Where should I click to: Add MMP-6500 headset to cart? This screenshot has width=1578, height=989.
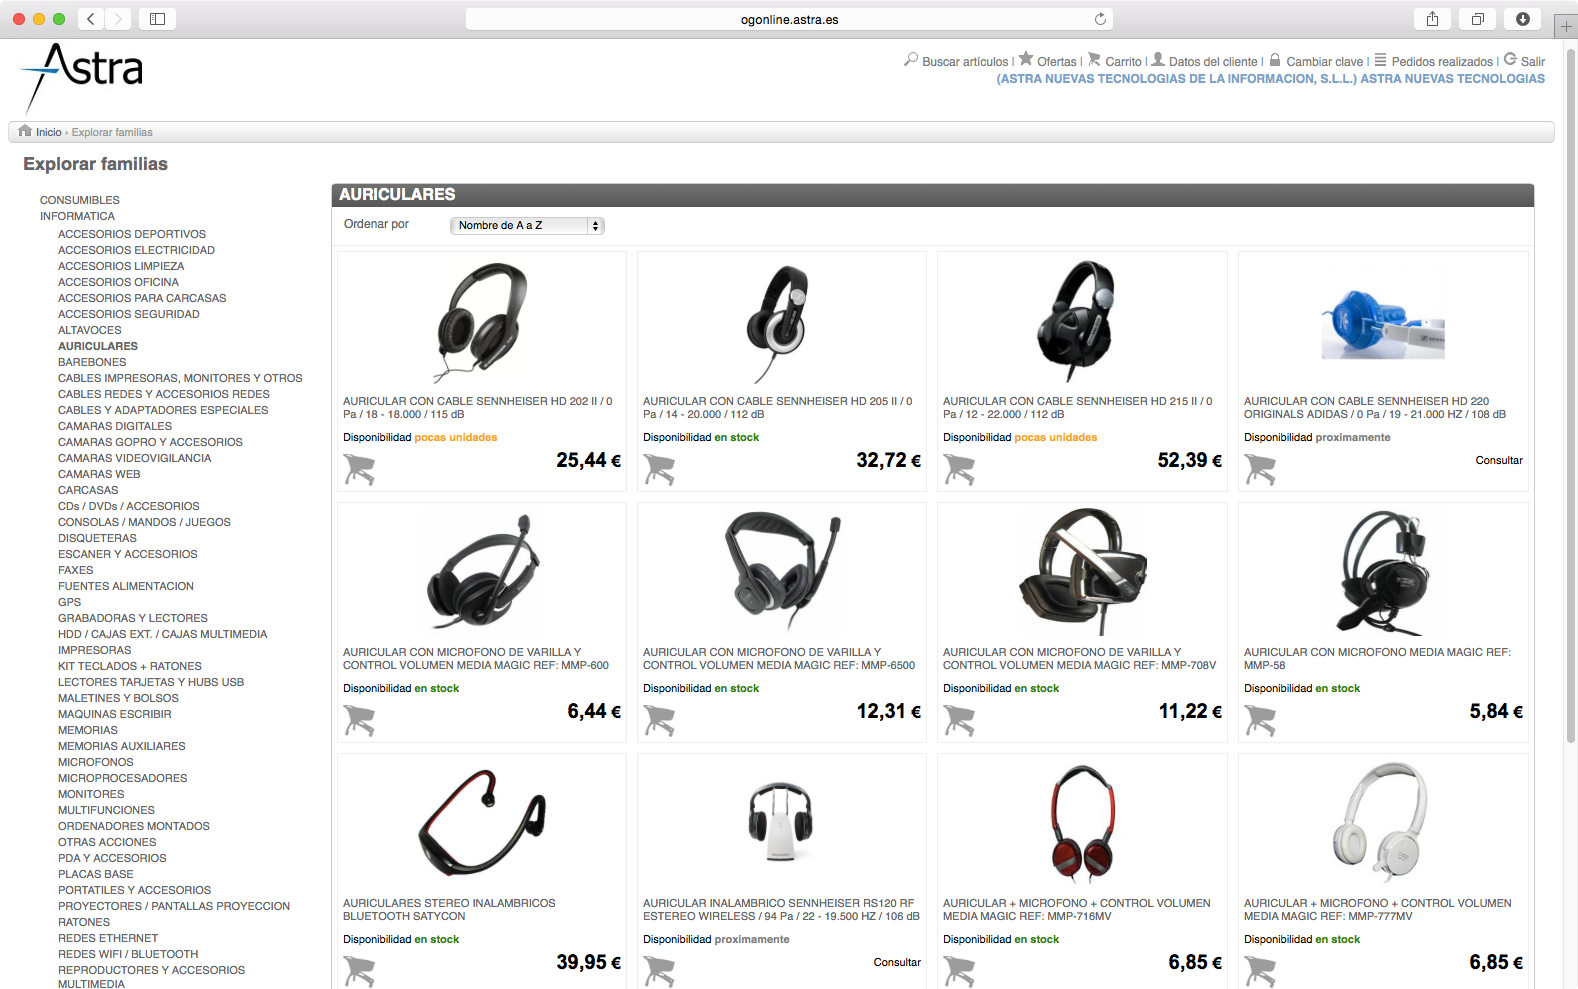(659, 720)
